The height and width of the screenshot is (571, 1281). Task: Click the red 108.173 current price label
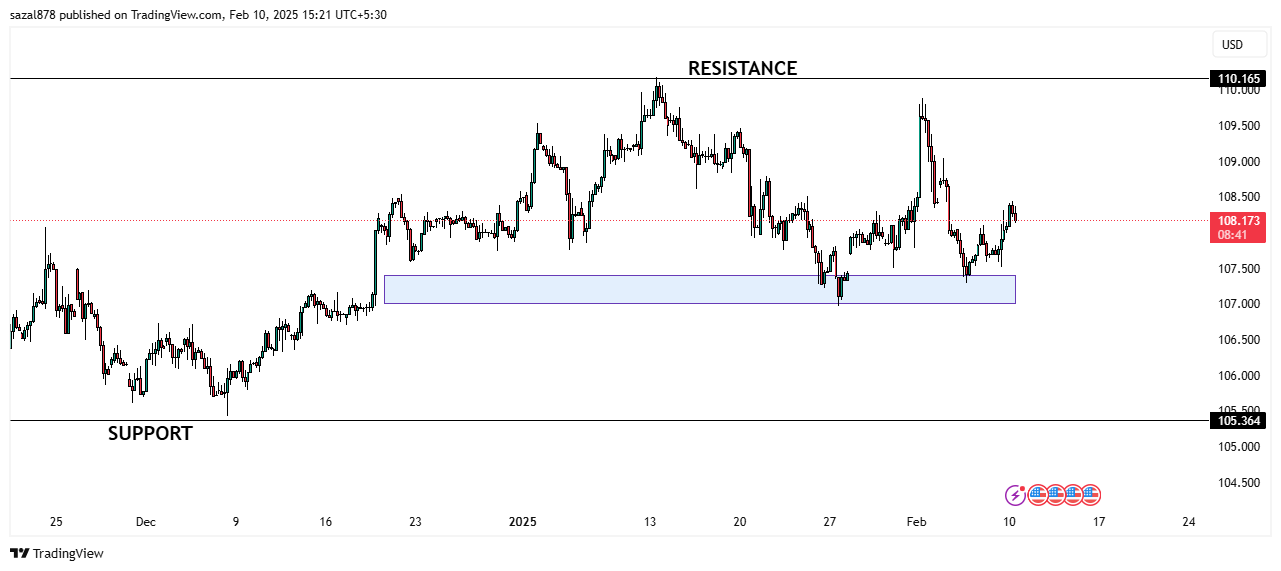coord(1238,227)
